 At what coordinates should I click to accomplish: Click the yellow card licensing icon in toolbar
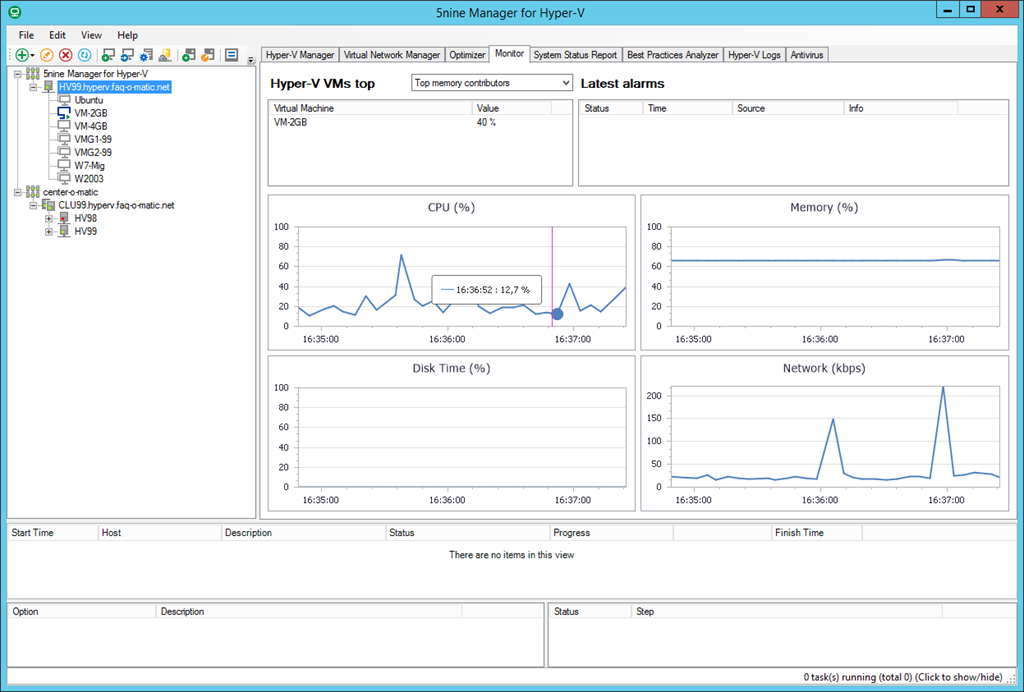click(165, 55)
